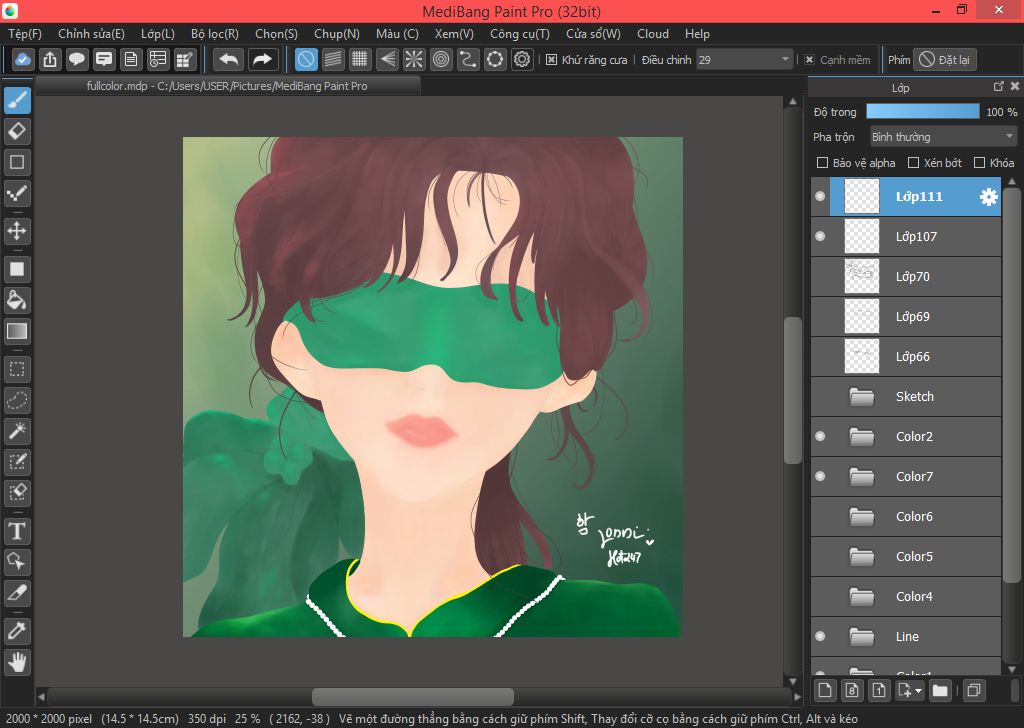Enable the Bảo vệ alpha checkbox
Screen dimensions: 1024x728
click(822, 163)
